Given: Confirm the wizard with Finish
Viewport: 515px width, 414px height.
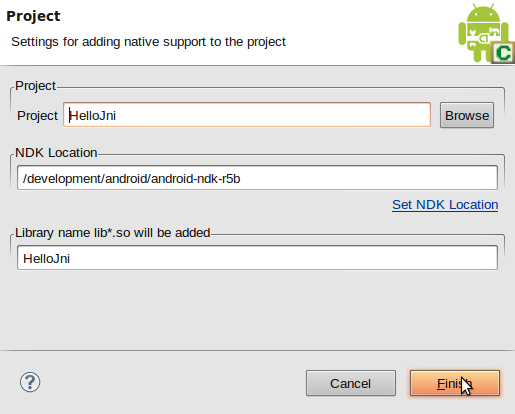Looking at the screenshot, I should [455, 383].
